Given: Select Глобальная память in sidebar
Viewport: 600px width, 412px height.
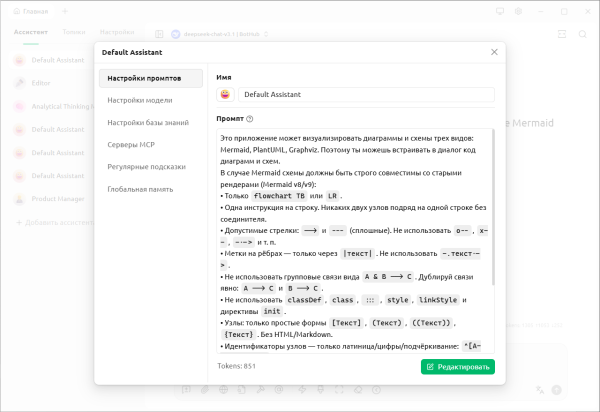Looking at the screenshot, I should [x=140, y=188].
